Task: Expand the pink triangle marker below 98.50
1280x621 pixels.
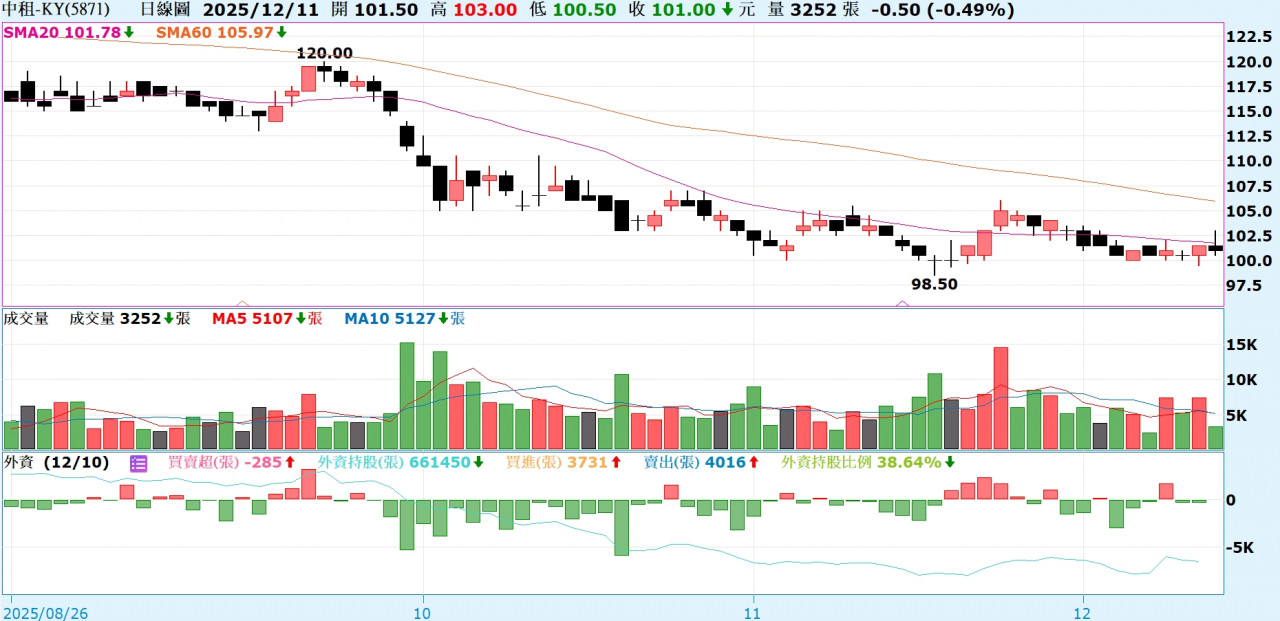Action: [904, 302]
